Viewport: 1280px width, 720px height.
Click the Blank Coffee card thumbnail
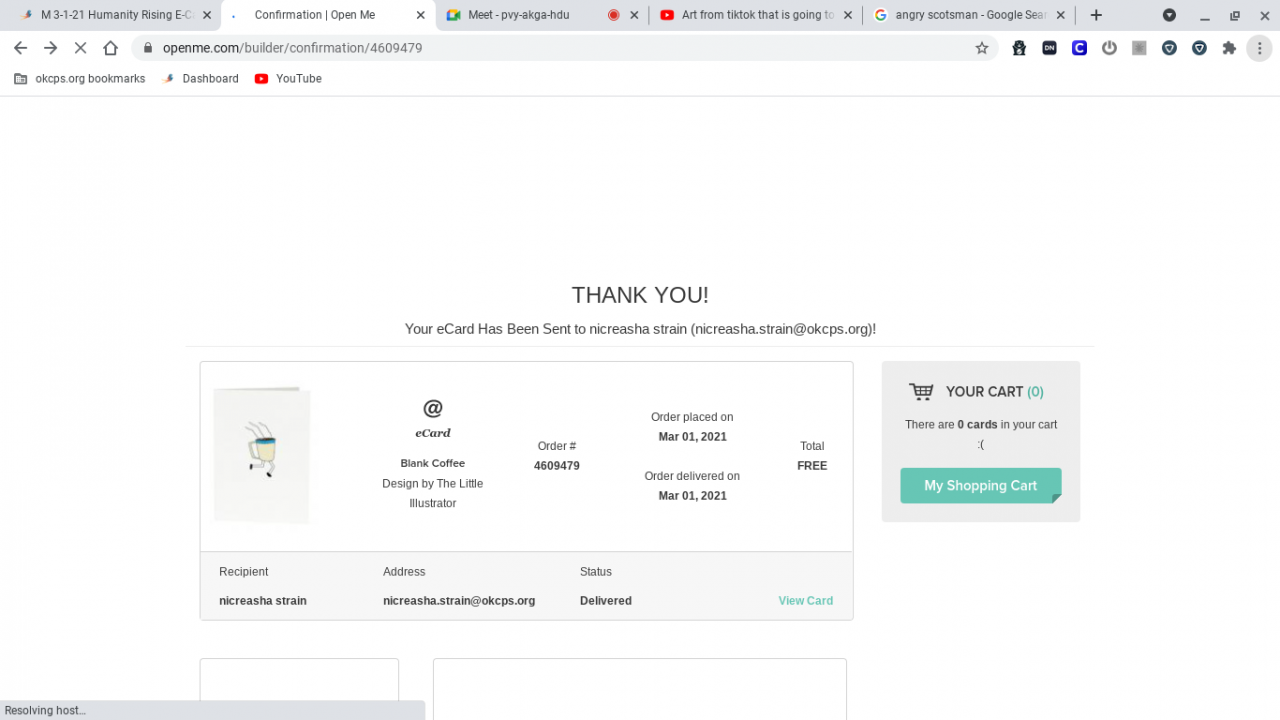[262, 455]
